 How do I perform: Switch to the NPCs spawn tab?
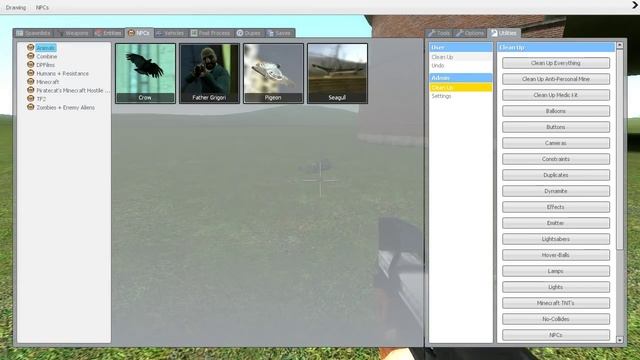[x=139, y=33]
